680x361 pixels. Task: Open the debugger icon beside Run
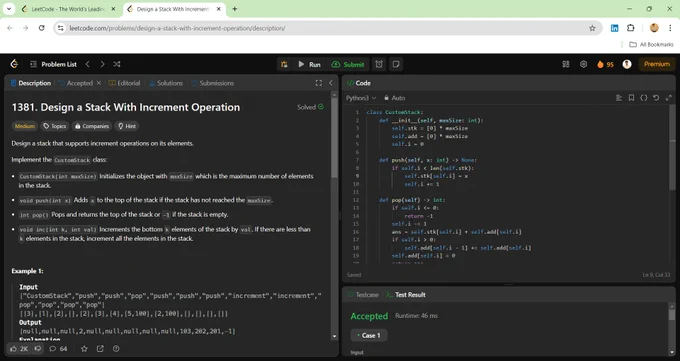(x=284, y=64)
